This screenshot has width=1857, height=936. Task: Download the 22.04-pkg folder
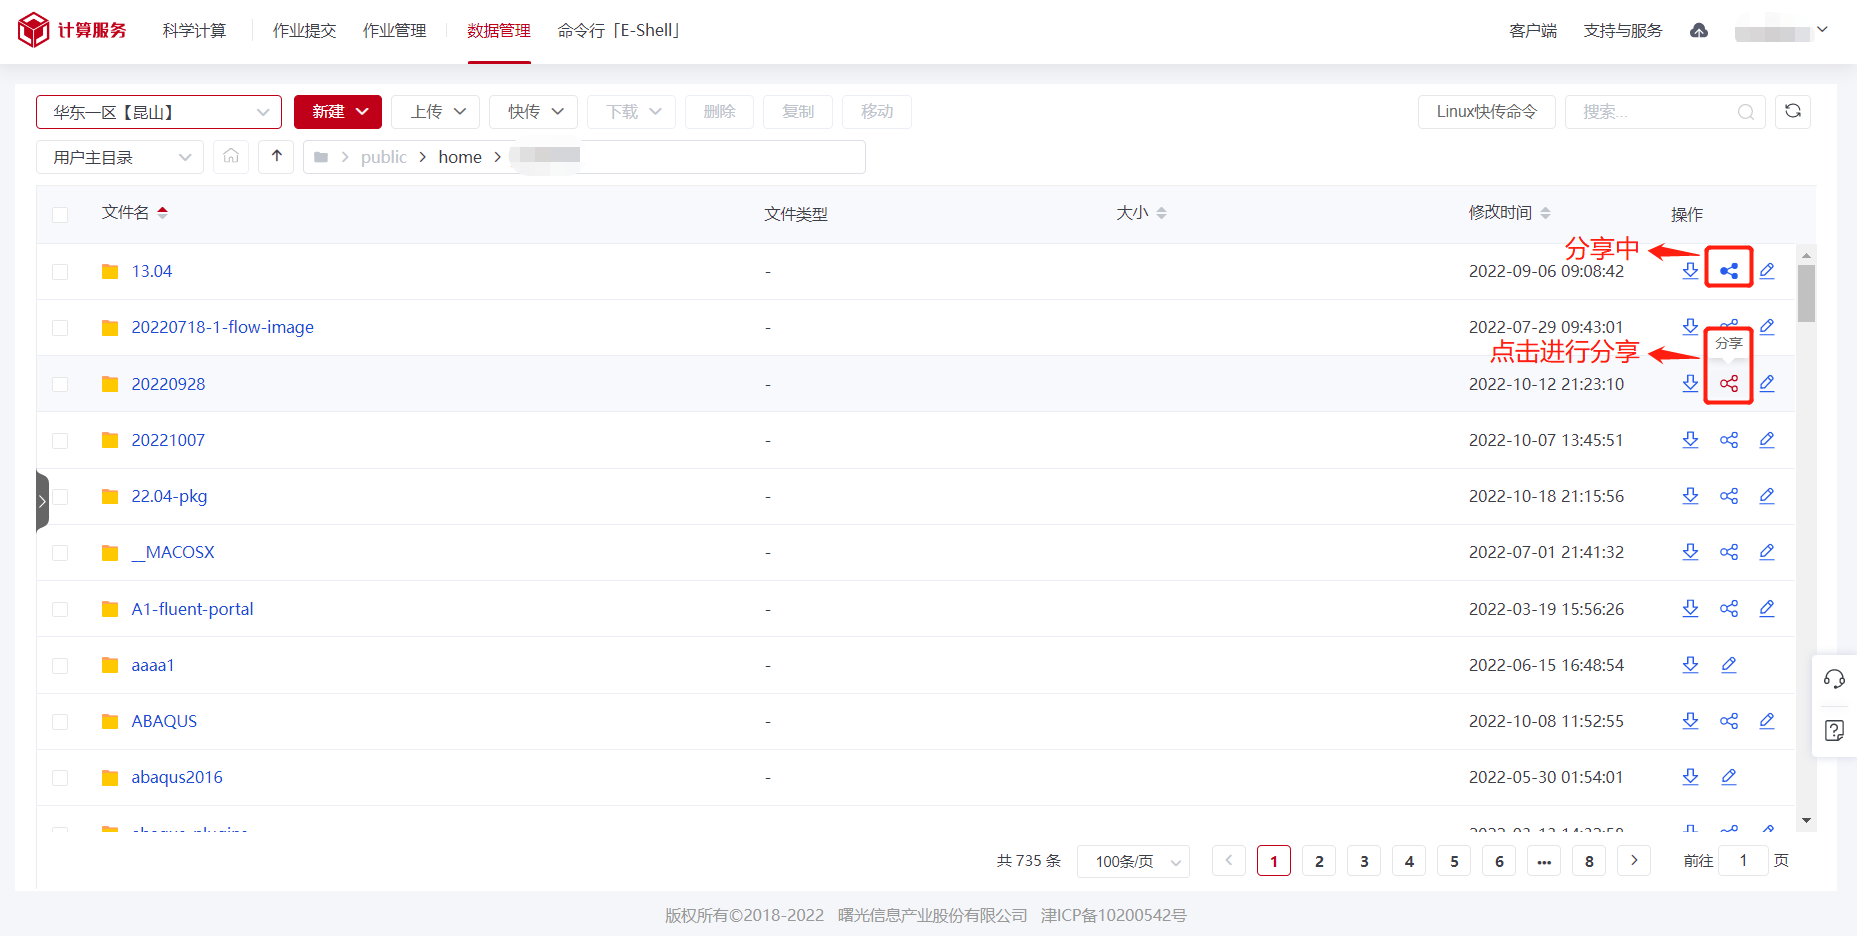tap(1690, 496)
